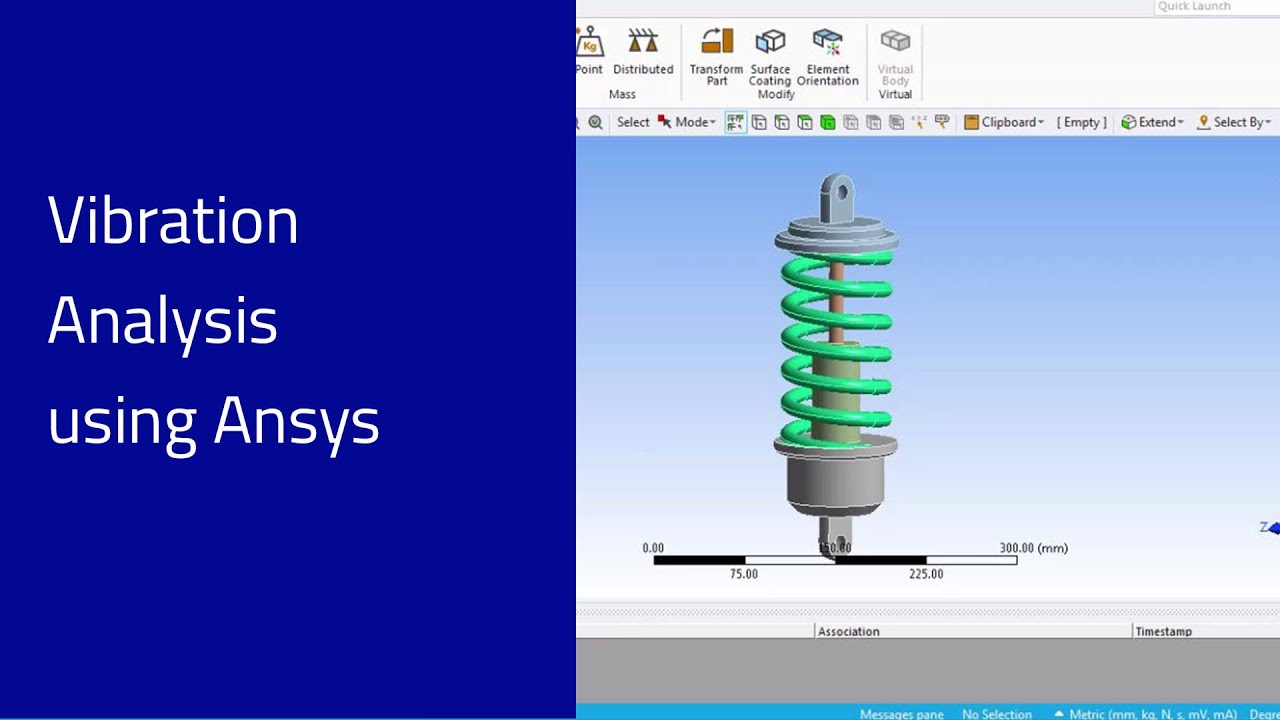Image resolution: width=1280 pixels, height=720 pixels.
Task: Toggle the highlighted selection filter icon left of filter row
Action: tap(736, 122)
